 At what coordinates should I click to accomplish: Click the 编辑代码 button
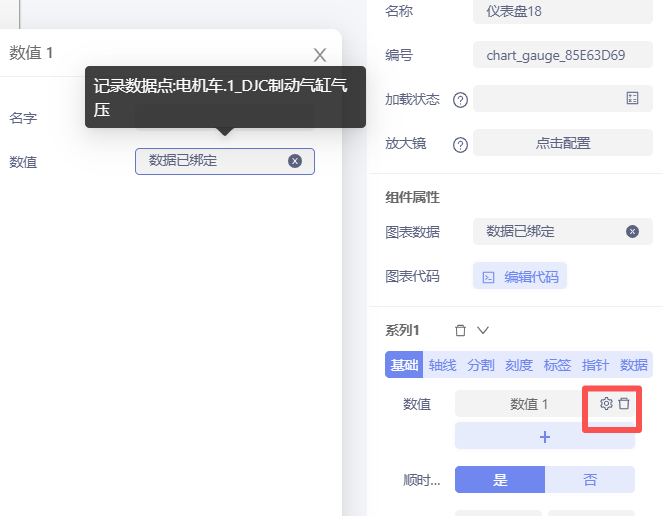(x=520, y=277)
